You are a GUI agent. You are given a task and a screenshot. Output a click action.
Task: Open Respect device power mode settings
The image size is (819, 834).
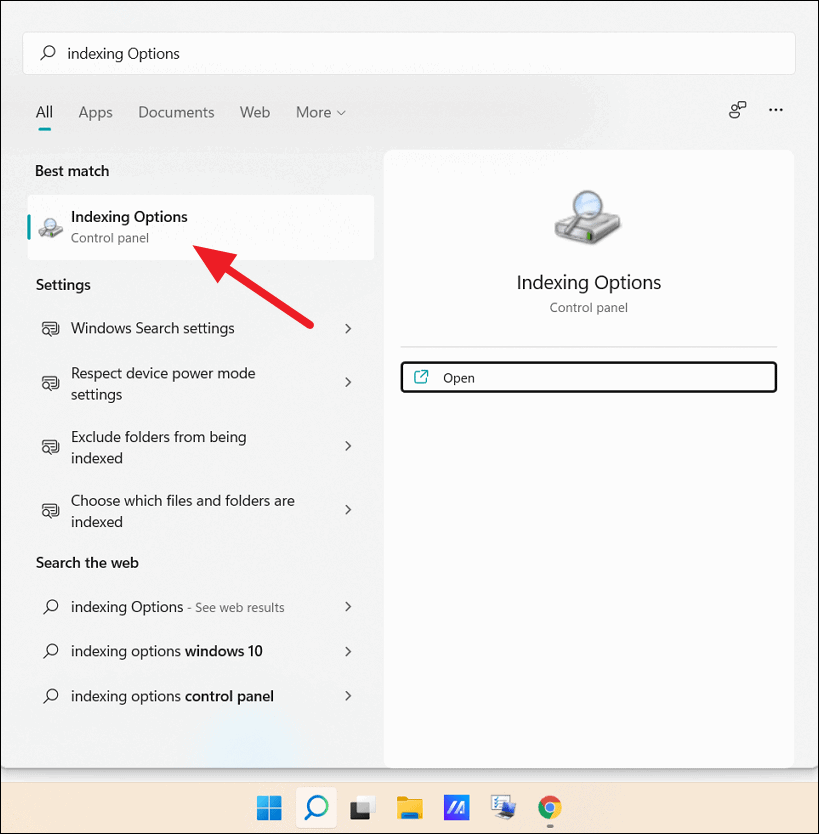[x=201, y=383]
